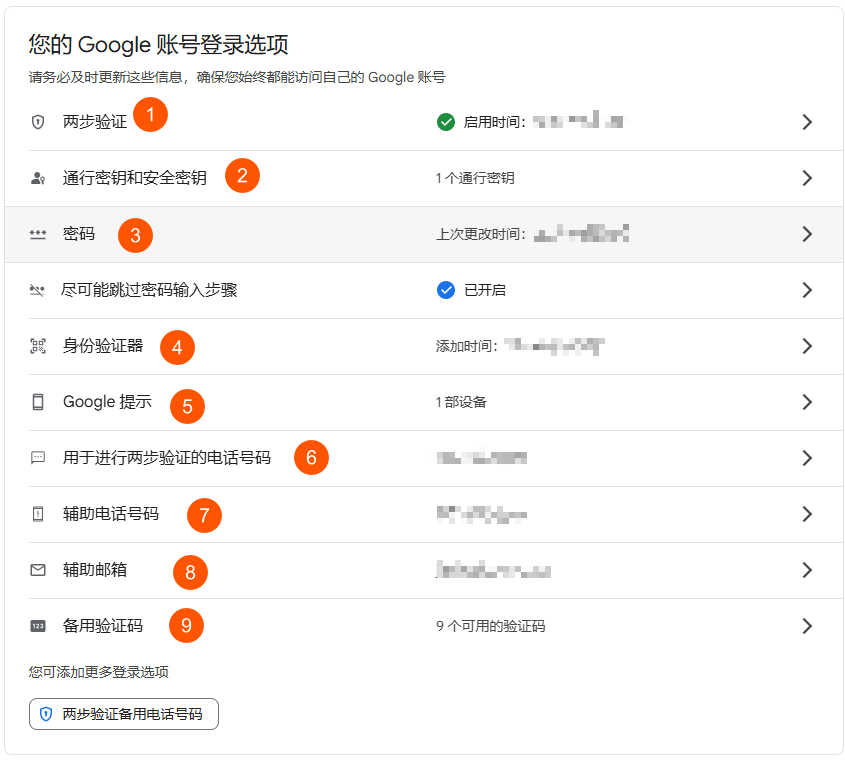
Task: Click the blue checkmark next to 已开启
Action: 446,290
